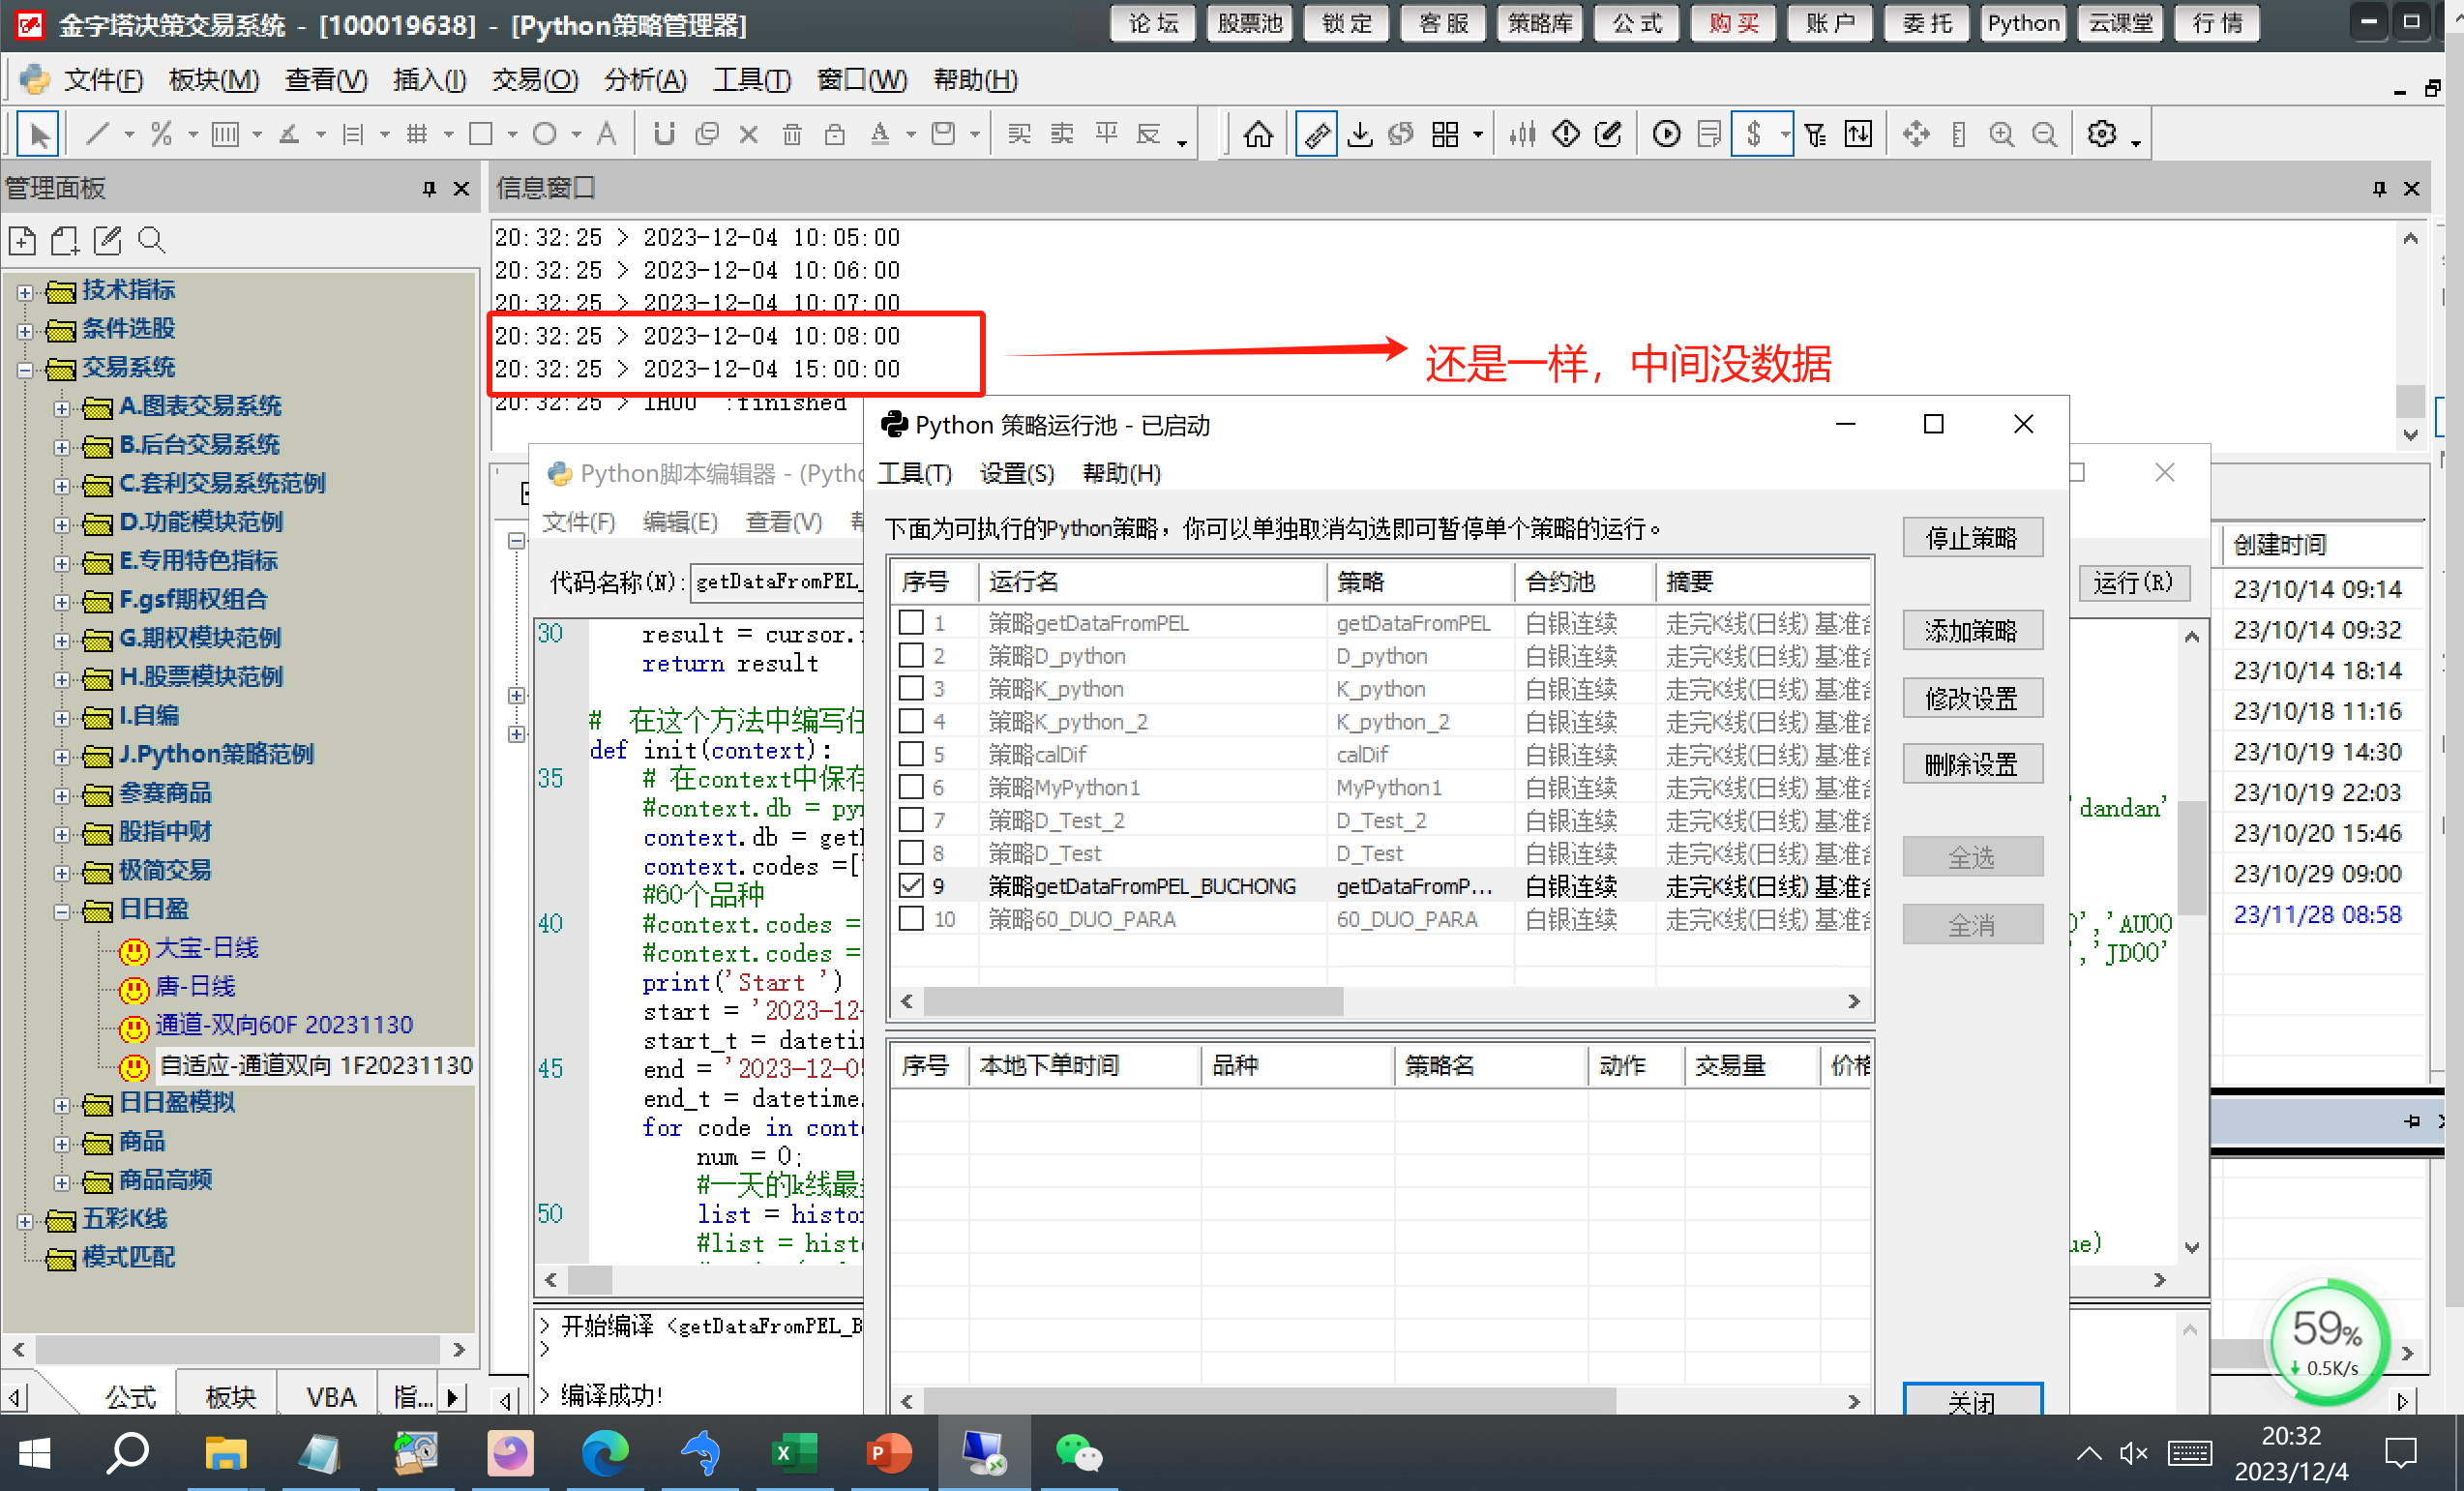The height and width of the screenshot is (1491, 2464).
Task: Open dropdown arrow next to grid layout icon
Action: click(1477, 135)
